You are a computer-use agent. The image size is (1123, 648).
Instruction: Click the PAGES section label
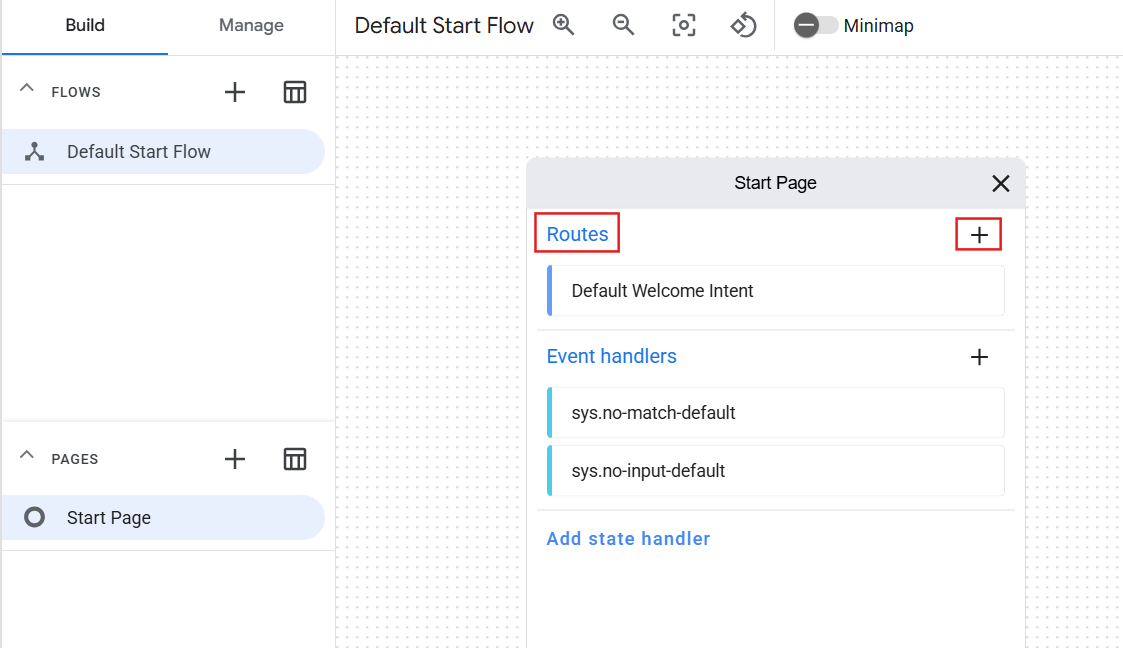pyautogui.click(x=74, y=459)
